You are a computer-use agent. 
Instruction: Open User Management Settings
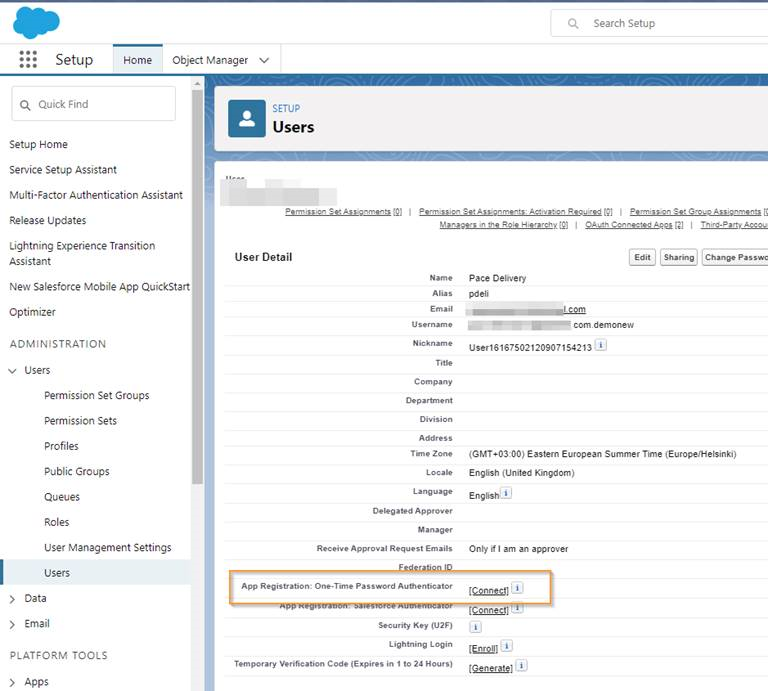coord(107,548)
